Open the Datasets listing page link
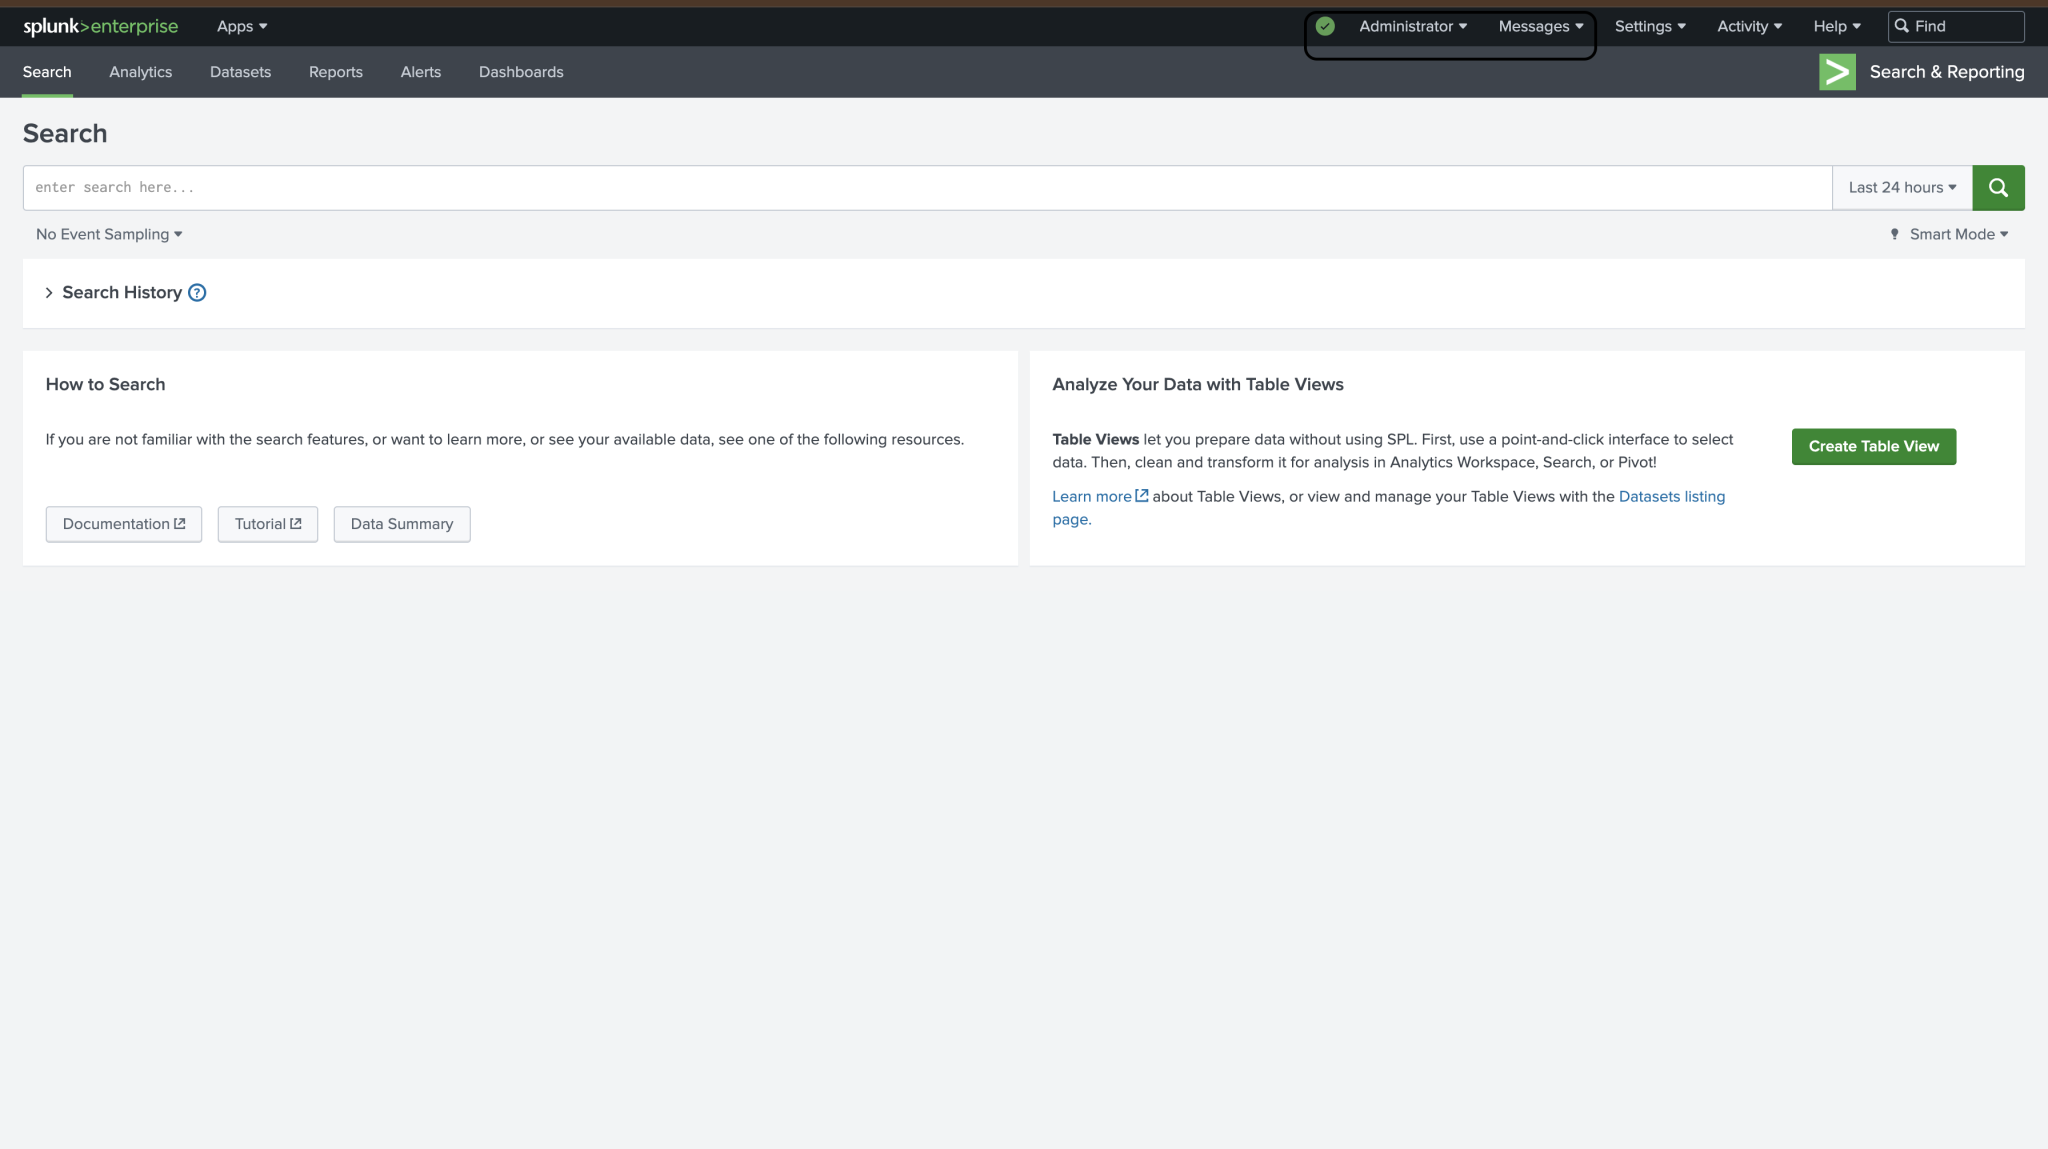 (x=1671, y=496)
